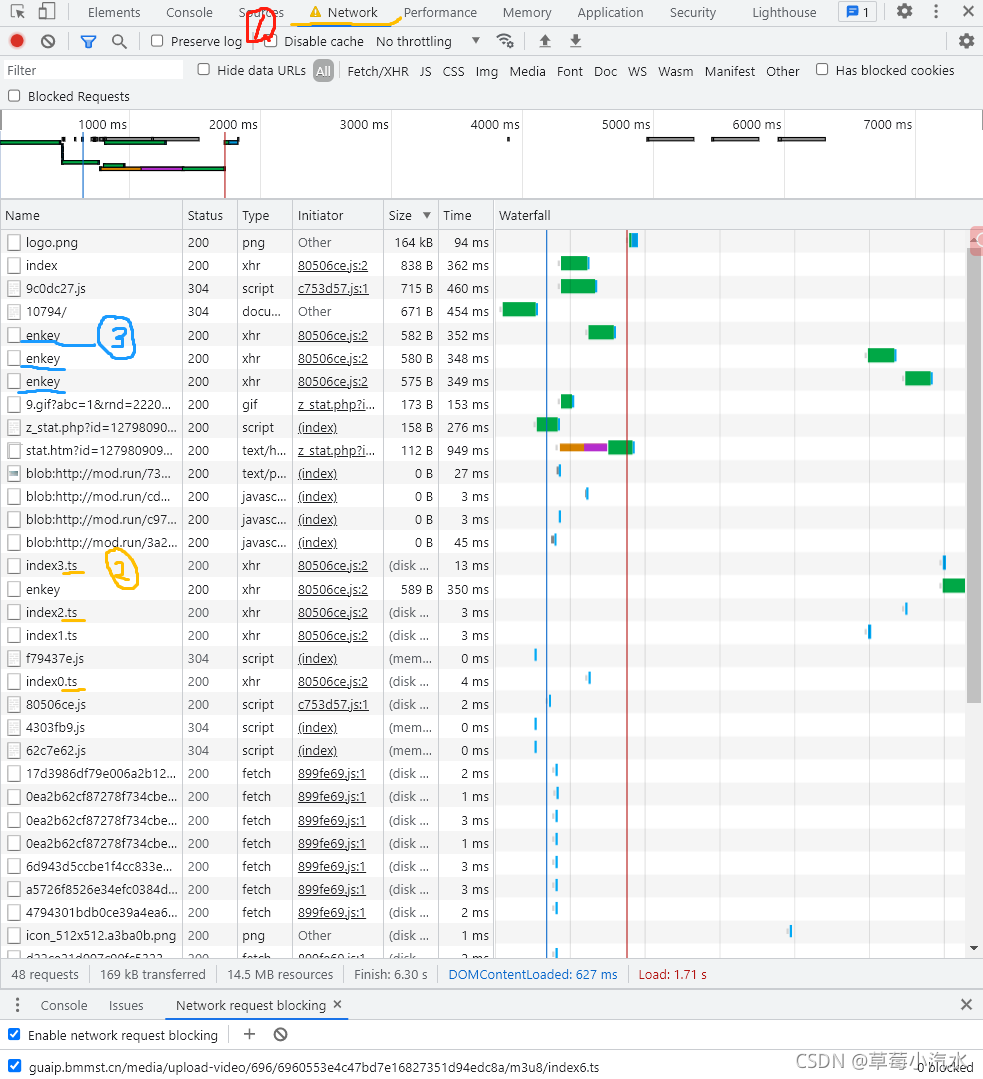Open the Lighthouse tab
The width and height of the screenshot is (983, 1079).
click(x=784, y=12)
